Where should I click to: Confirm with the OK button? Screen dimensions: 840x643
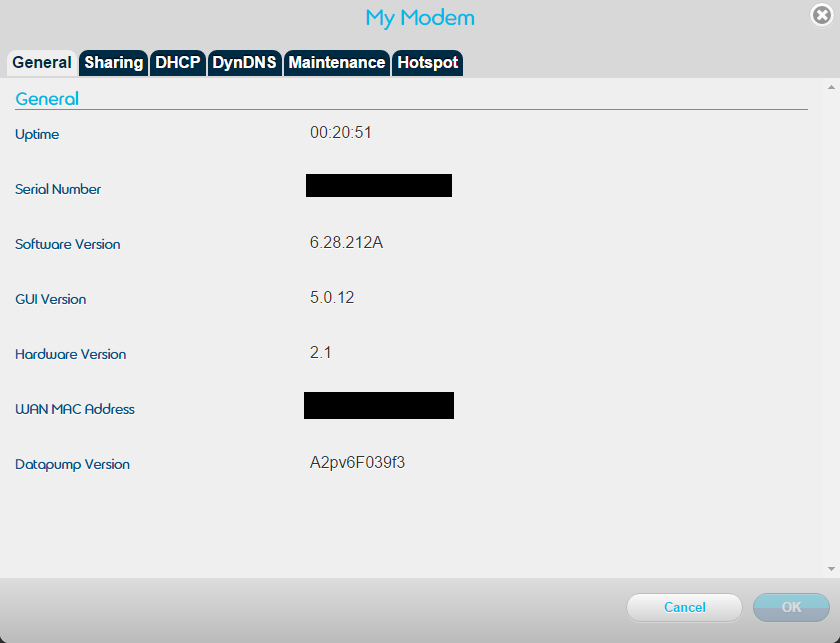tap(791, 607)
